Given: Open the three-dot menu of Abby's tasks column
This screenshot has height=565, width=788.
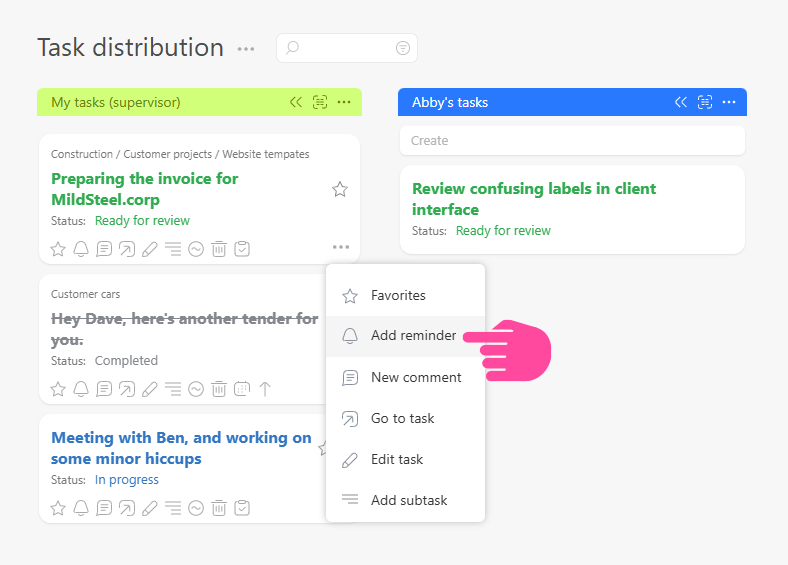Looking at the screenshot, I should (729, 102).
